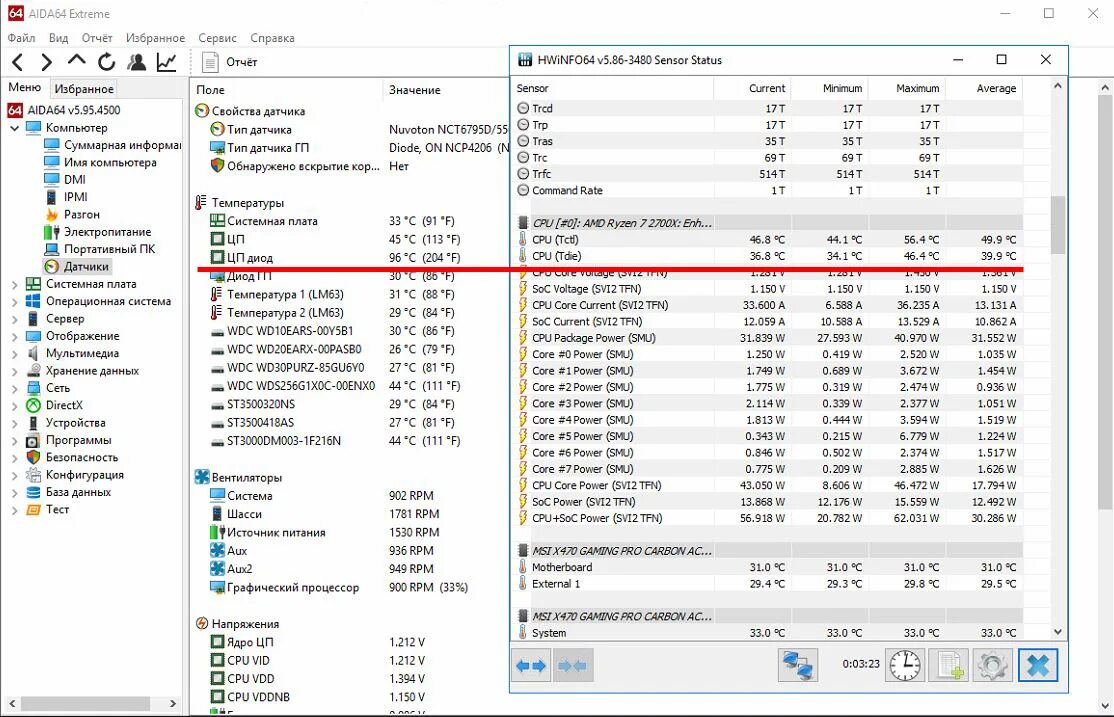Expand the Безопасность tree node
1114x717 pixels.
coord(15,458)
